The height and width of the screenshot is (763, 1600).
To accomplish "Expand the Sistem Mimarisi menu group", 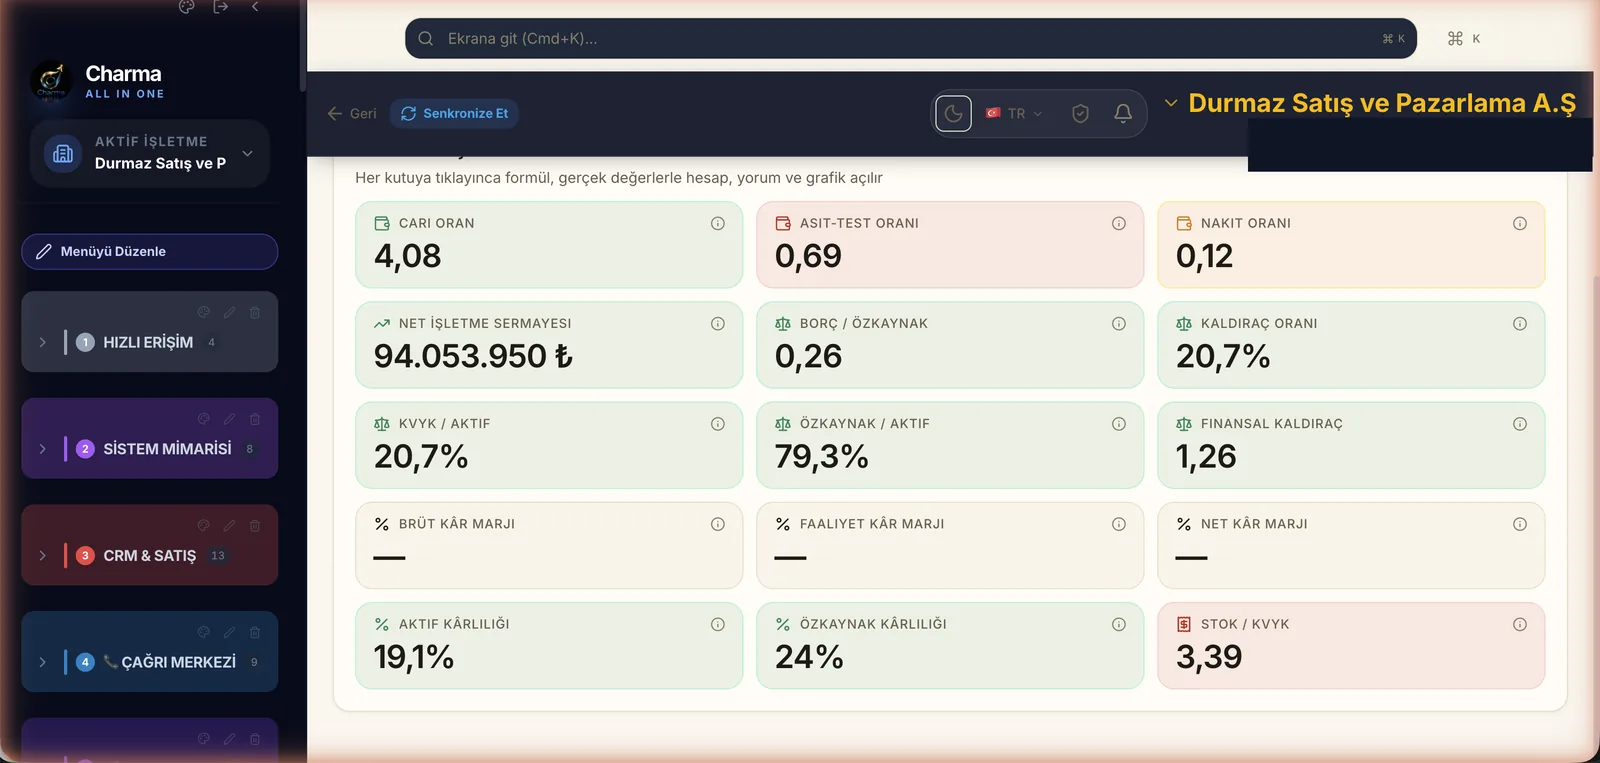I will (43, 449).
